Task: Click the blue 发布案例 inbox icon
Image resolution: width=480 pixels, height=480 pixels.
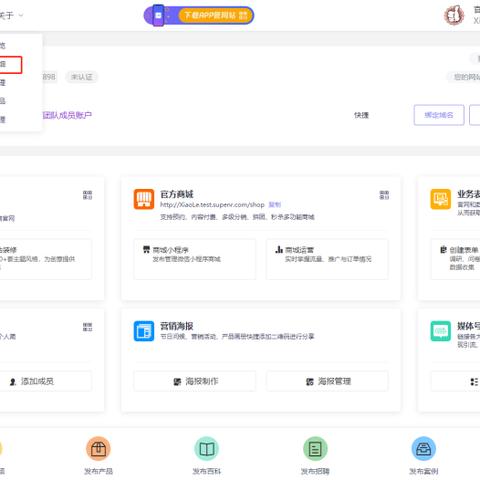Action: tap(424, 449)
